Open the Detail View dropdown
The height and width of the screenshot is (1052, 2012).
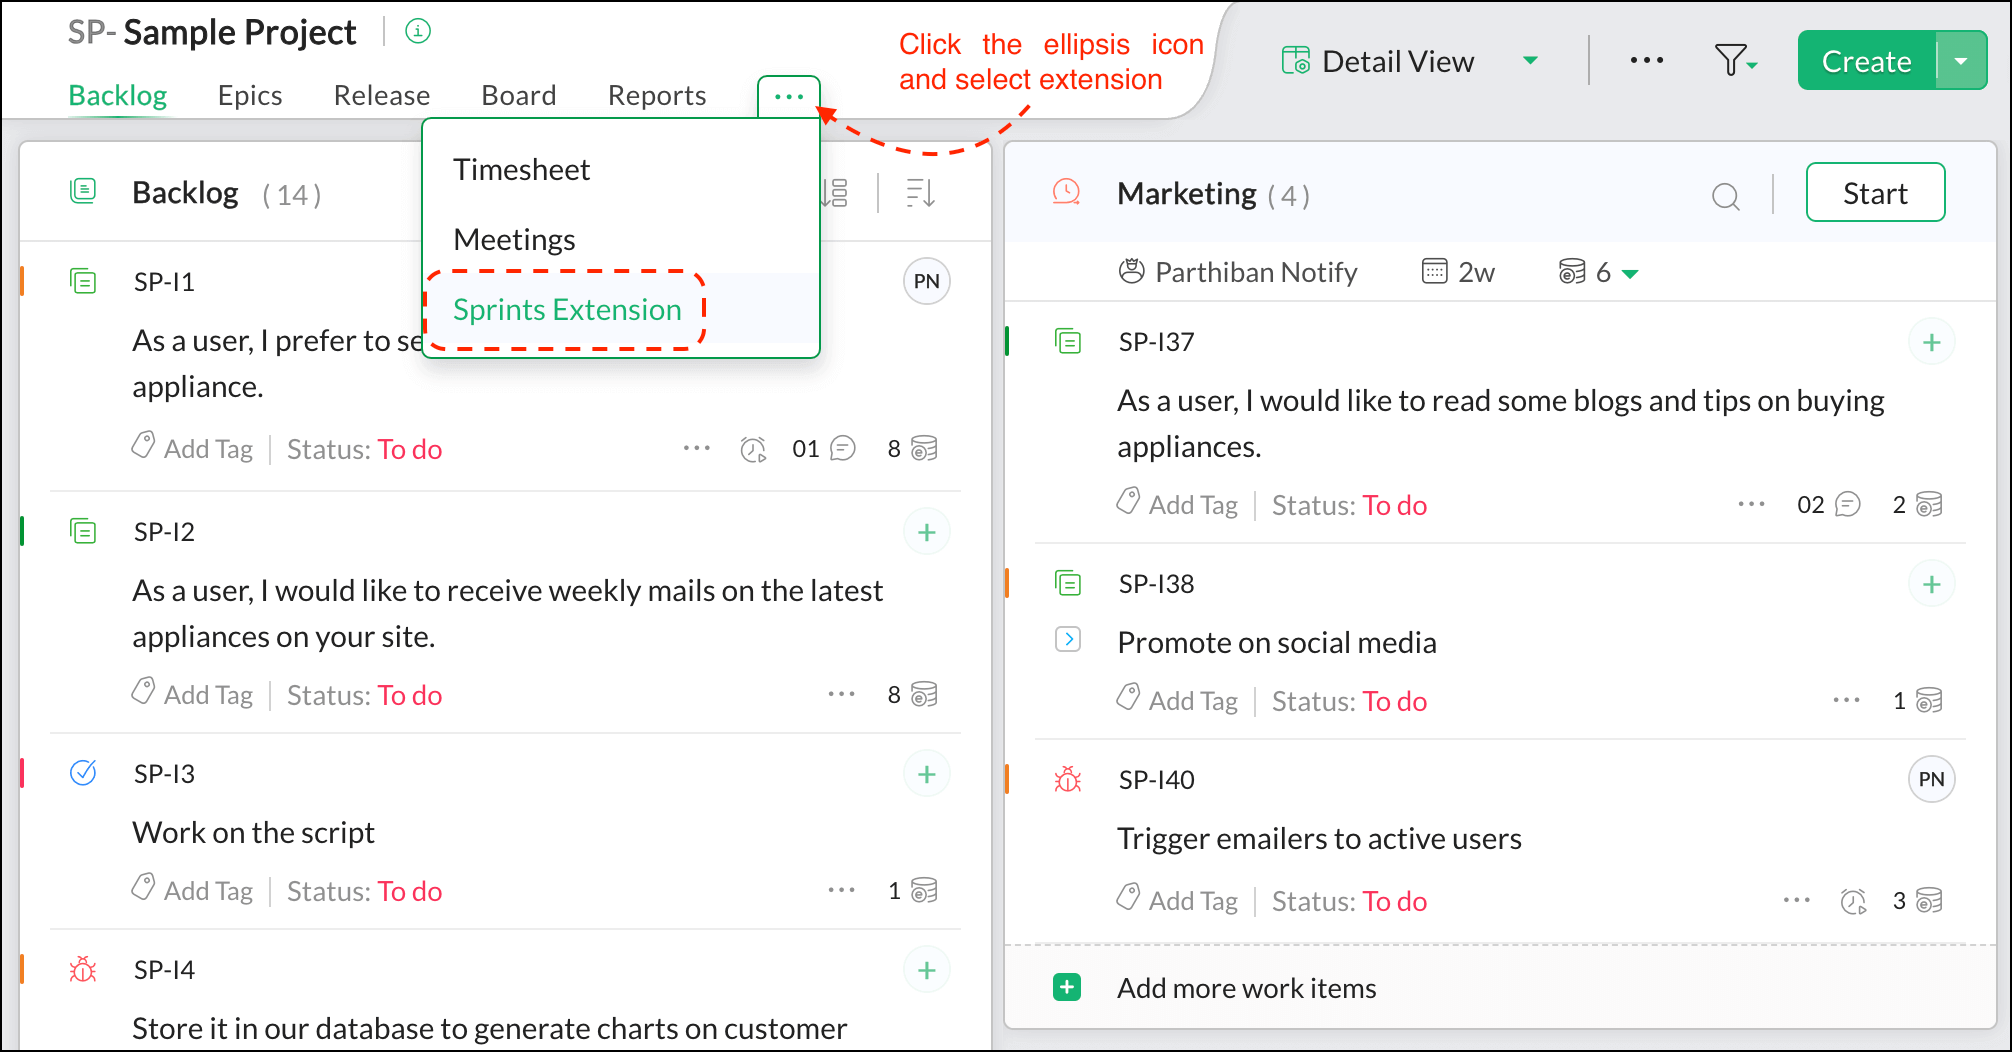[x=1530, y=61]
